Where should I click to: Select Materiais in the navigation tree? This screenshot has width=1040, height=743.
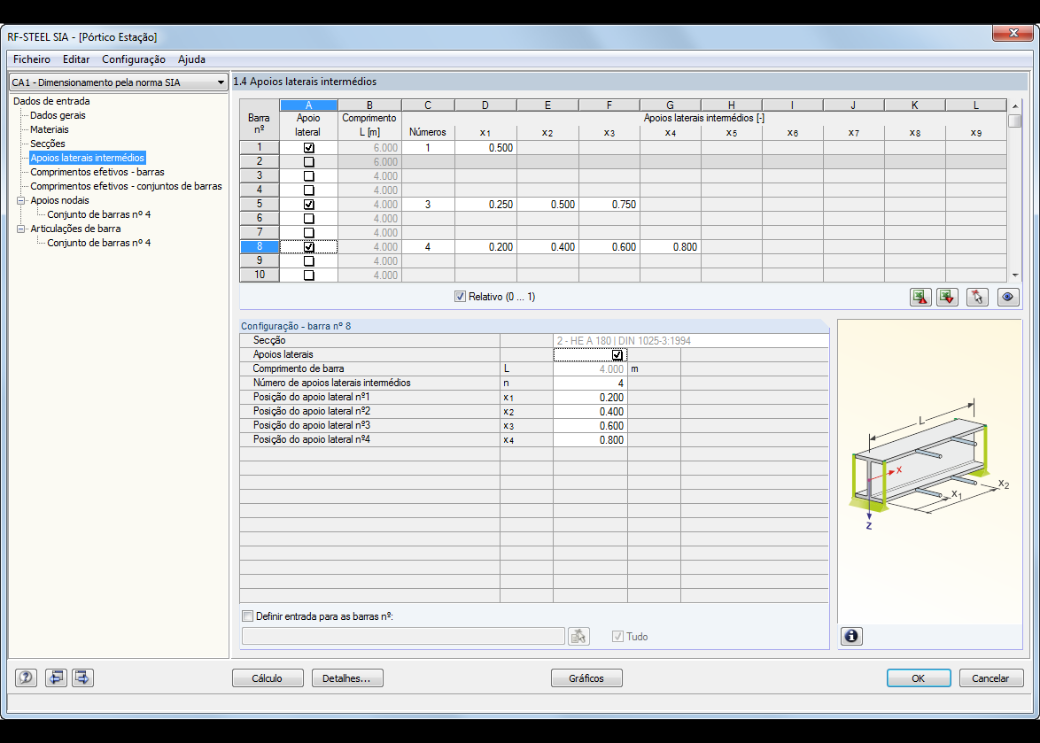tap(49, 129)
